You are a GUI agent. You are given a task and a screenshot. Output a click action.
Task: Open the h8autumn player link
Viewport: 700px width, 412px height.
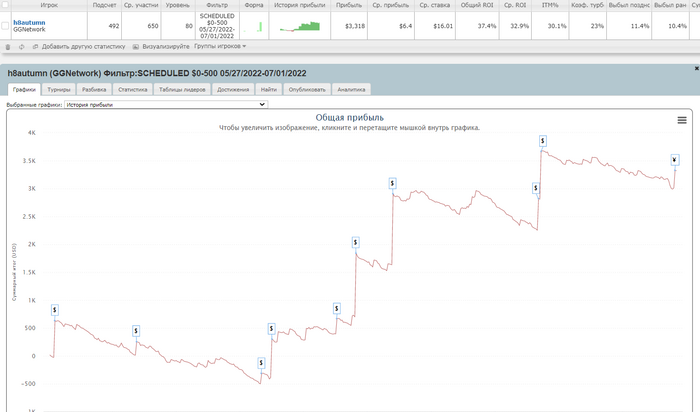[x=29, y=22]
